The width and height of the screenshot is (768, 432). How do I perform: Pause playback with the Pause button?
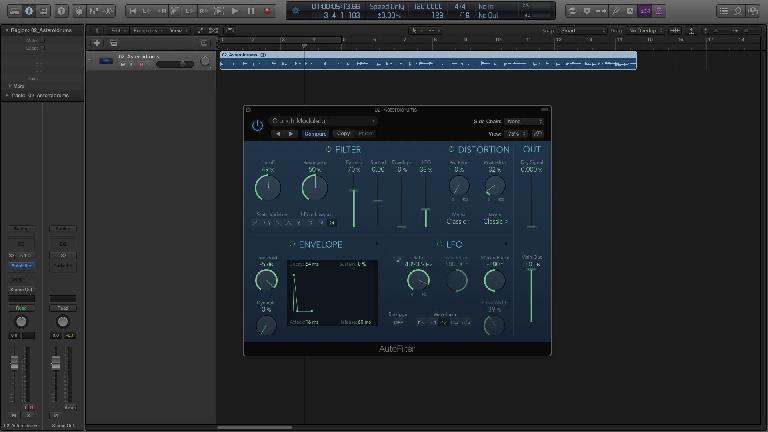click(251, 10)
